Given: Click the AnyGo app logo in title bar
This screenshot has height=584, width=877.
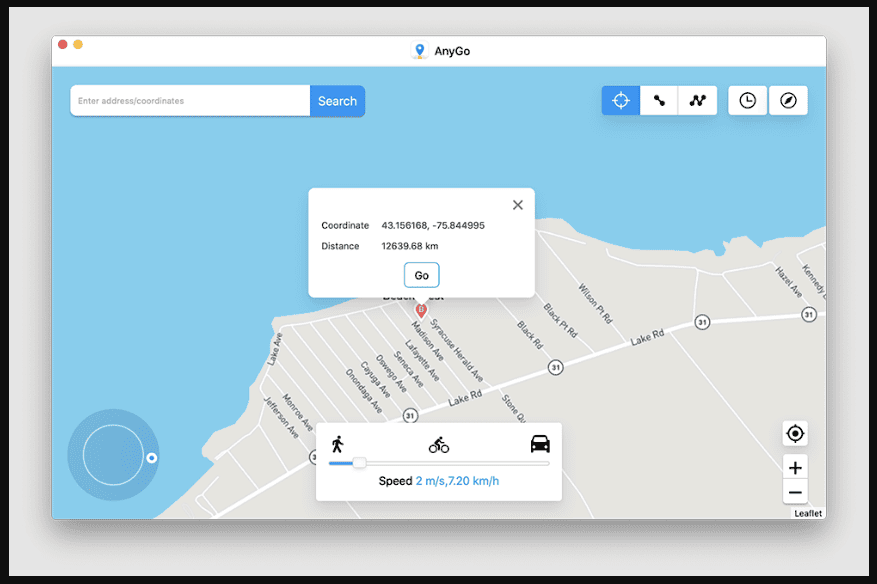Looking at the screenshot, I should (x=419, y=50).
